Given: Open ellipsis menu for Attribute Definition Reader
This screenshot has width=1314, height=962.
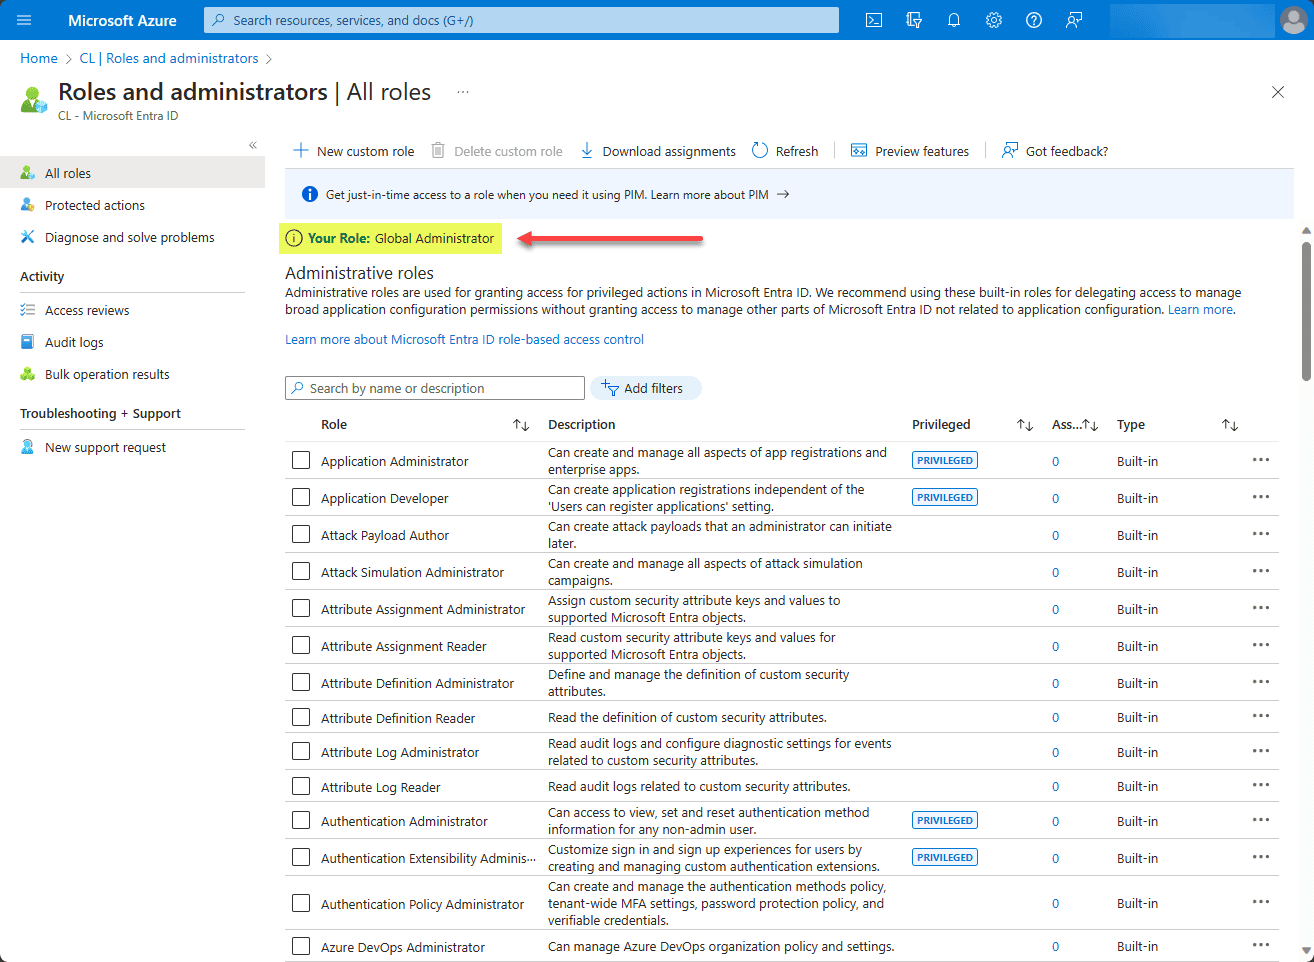Looking at the screenshot, I should click(x=1261, y=716).
